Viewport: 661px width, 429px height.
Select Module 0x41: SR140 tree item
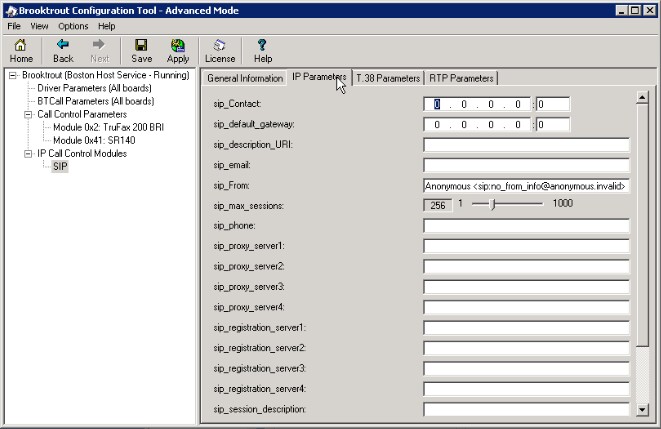pyautogui.click(x=94, y=140)
